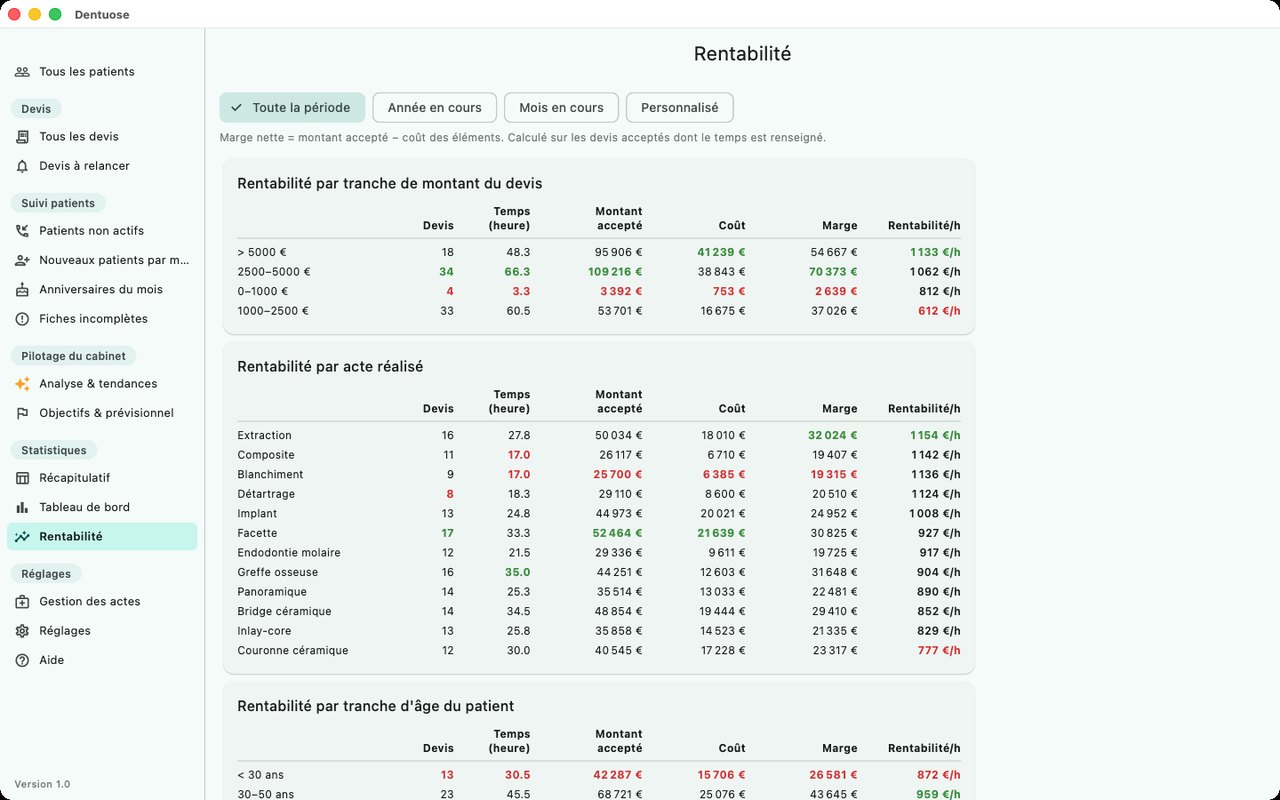Image resolution: width=1280 pixels, height=800 pixels.
Task: Click the Implant row label
Action: pos(257,514)
